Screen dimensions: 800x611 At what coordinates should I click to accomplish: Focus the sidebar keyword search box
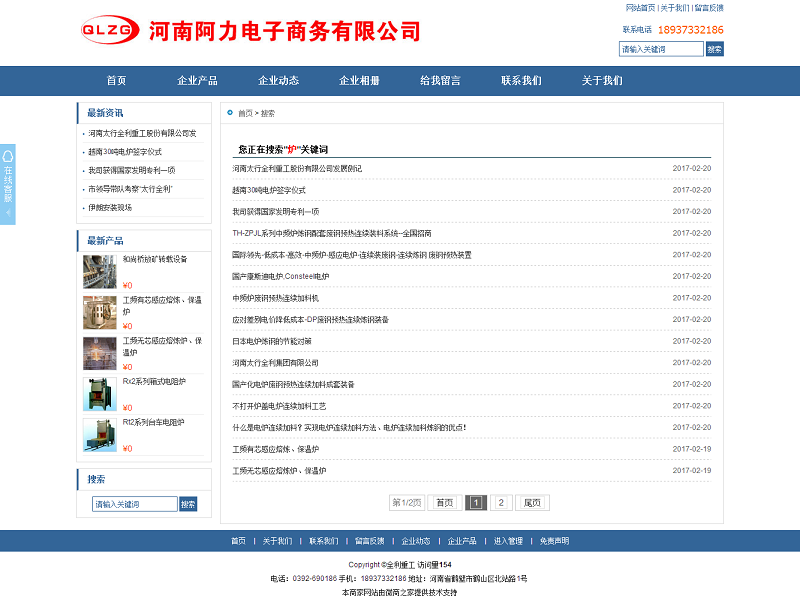[x=134, y=504]
